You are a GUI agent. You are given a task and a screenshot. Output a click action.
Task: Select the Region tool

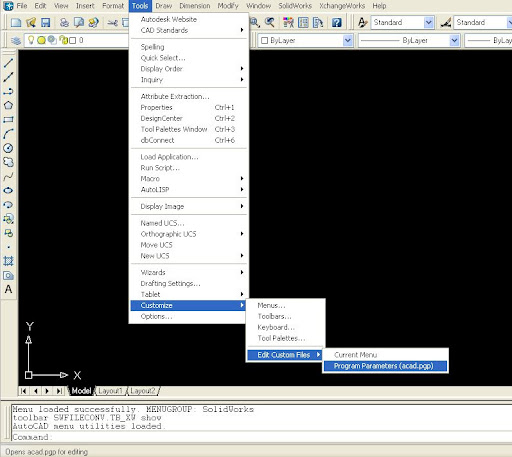[8, 275]
